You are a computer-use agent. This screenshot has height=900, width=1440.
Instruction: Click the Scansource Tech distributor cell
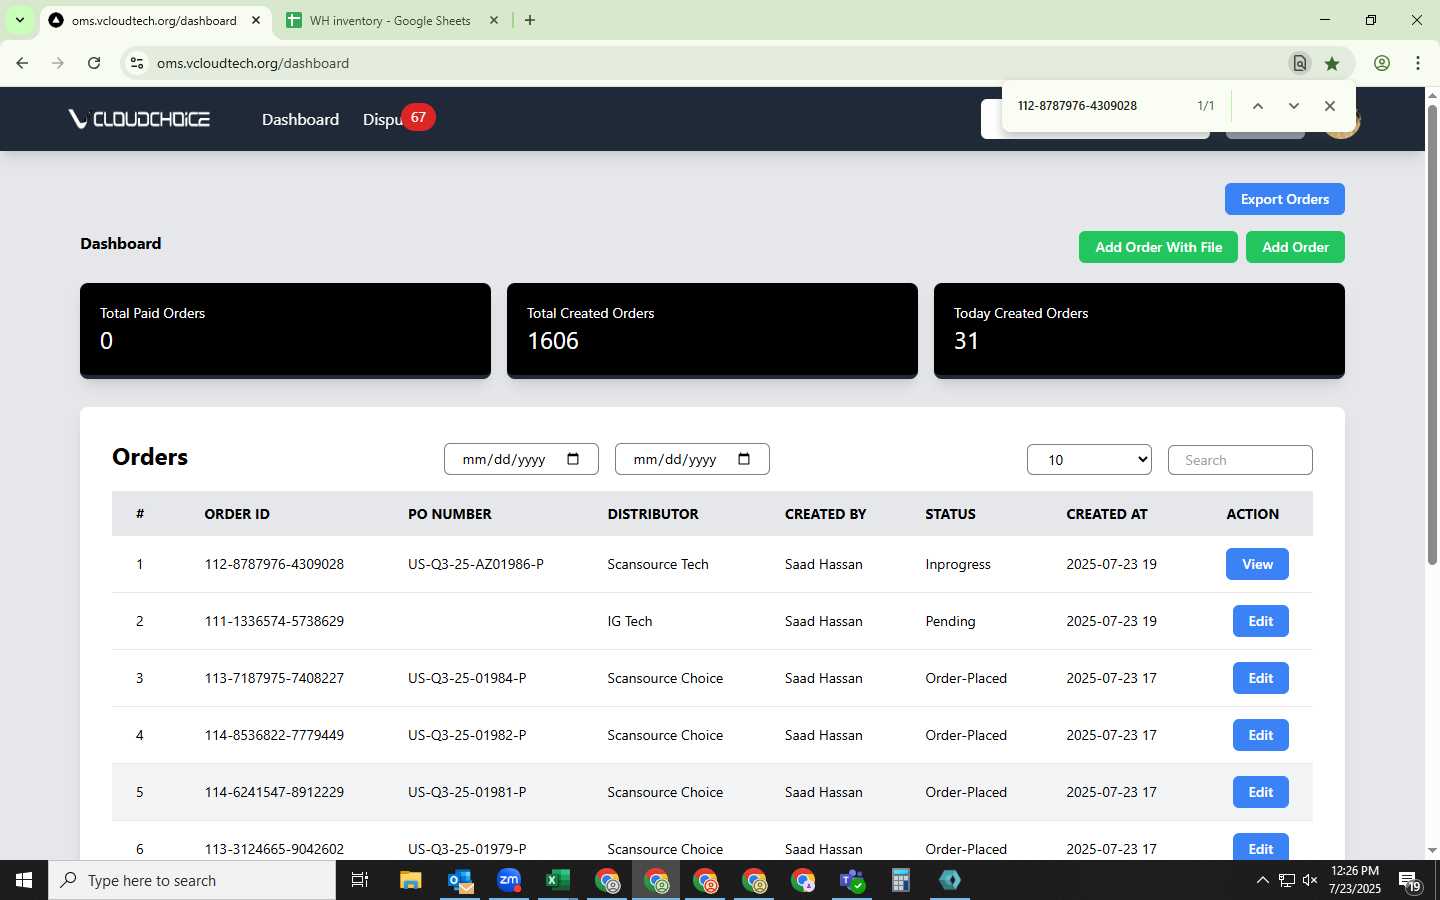(x=658, y=564)
